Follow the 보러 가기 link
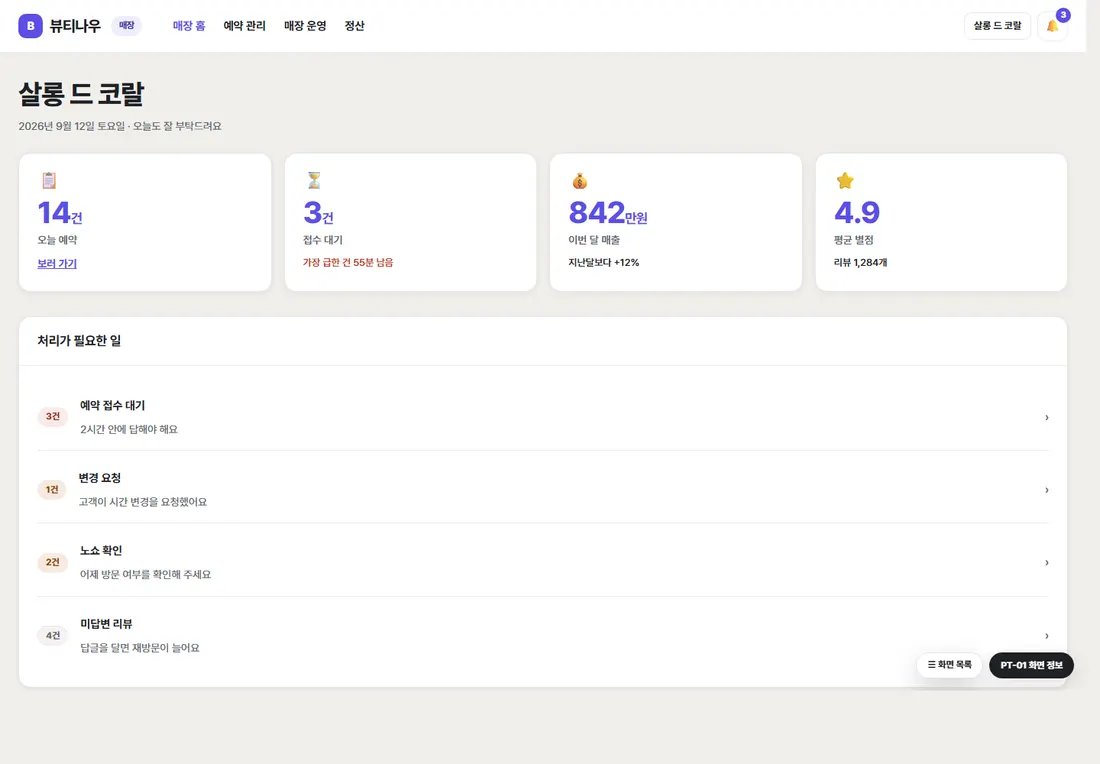The width and height of the screenshot is (1100, 764). coord(57,264)
